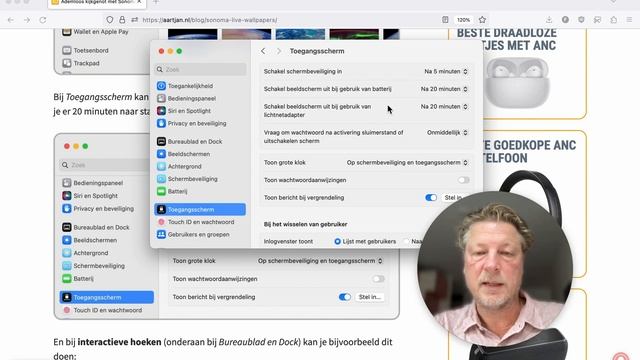Go back with settings header chevron
This screenshot has width=640, height=360.
pyautogui.click(x=263, y=51)
